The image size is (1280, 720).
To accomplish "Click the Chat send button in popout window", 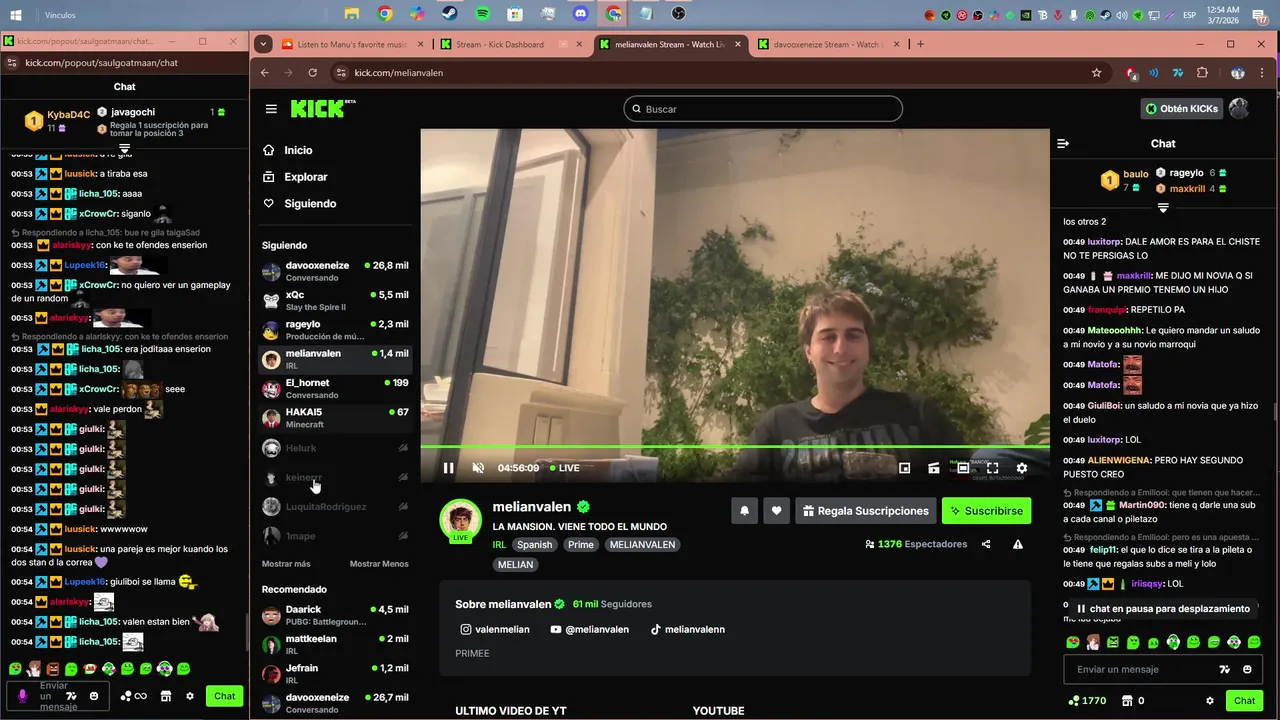I will 224,696.
